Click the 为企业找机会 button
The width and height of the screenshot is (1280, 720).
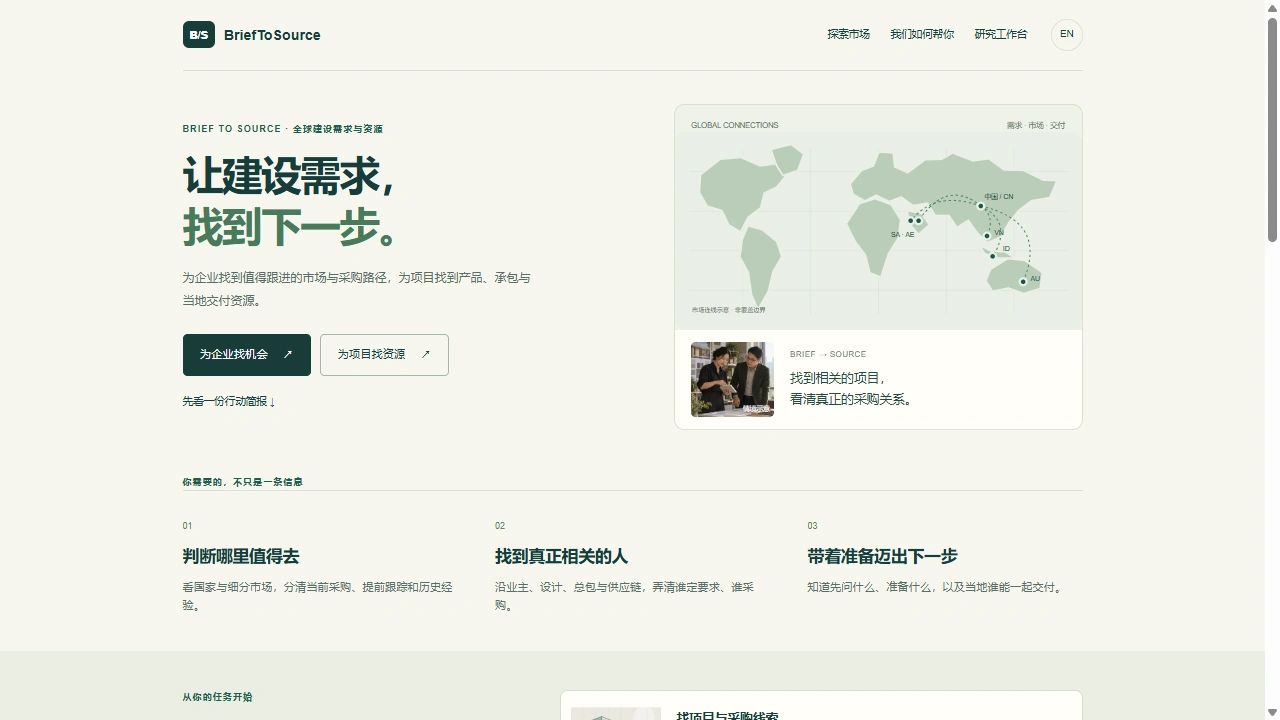(247, 355)
